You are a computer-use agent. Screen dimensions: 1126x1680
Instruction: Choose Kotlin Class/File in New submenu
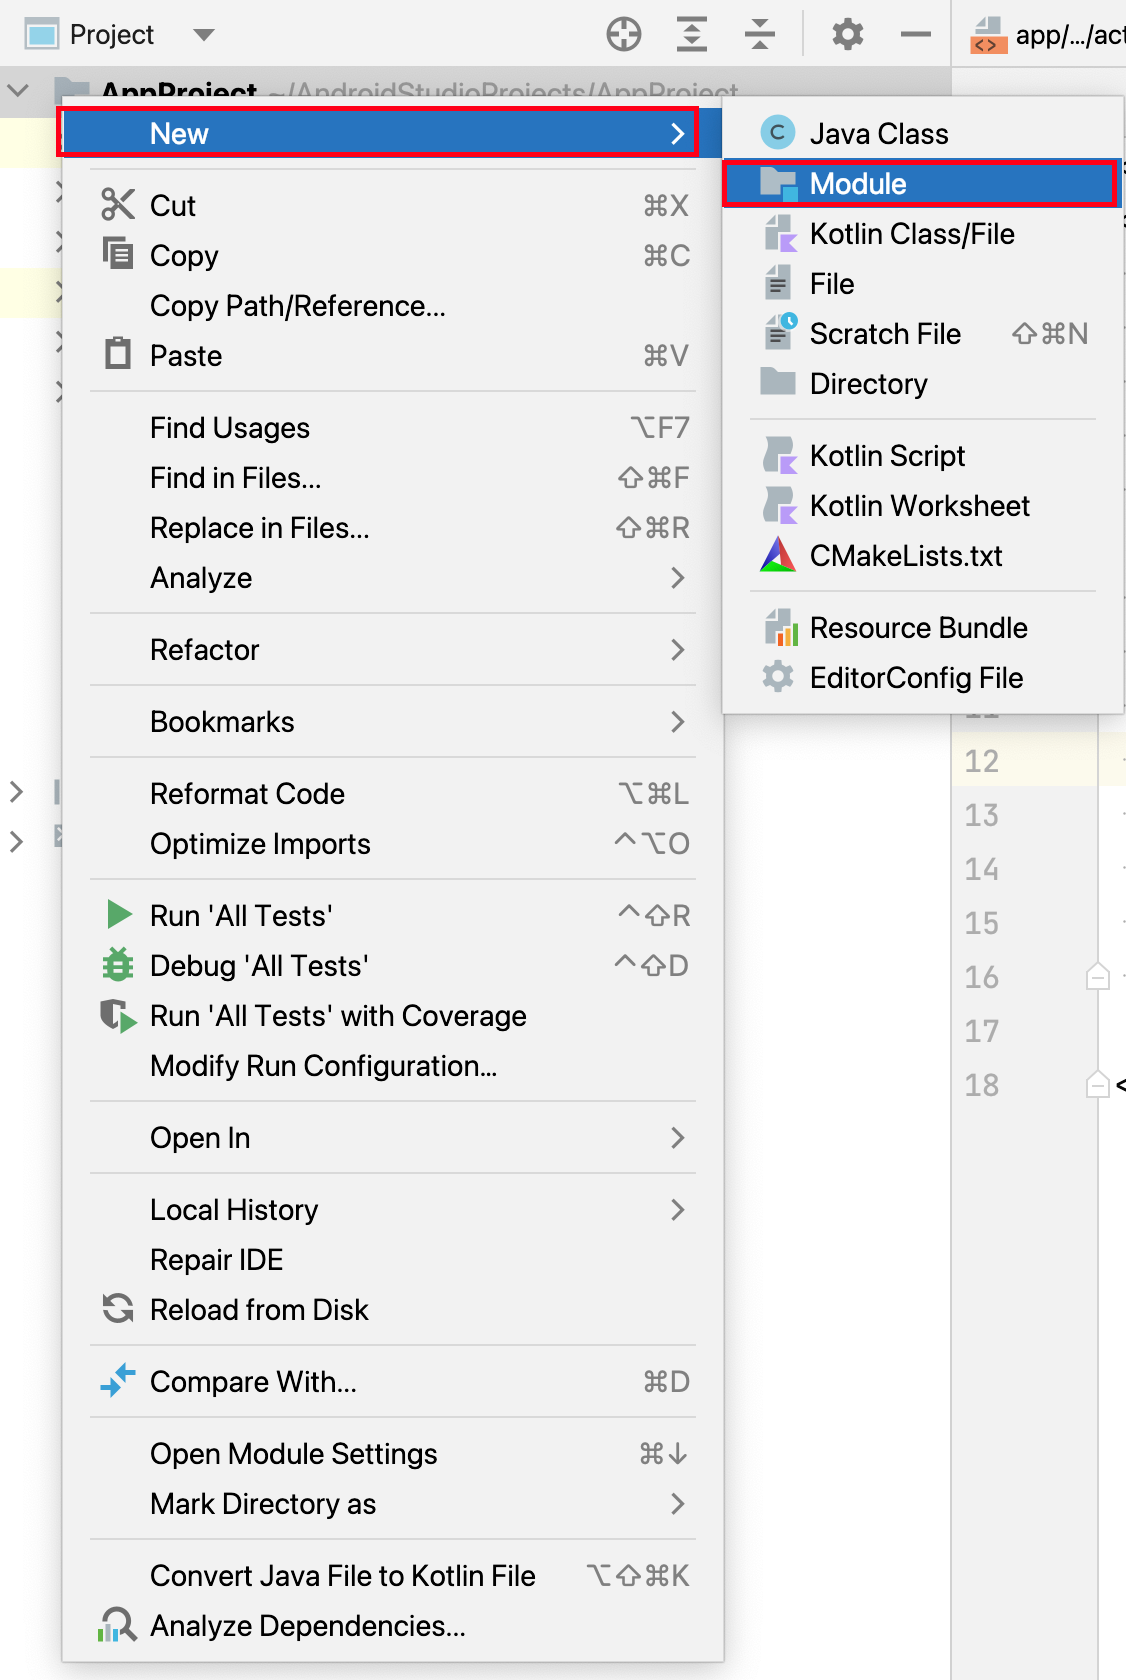pos(911,234)
